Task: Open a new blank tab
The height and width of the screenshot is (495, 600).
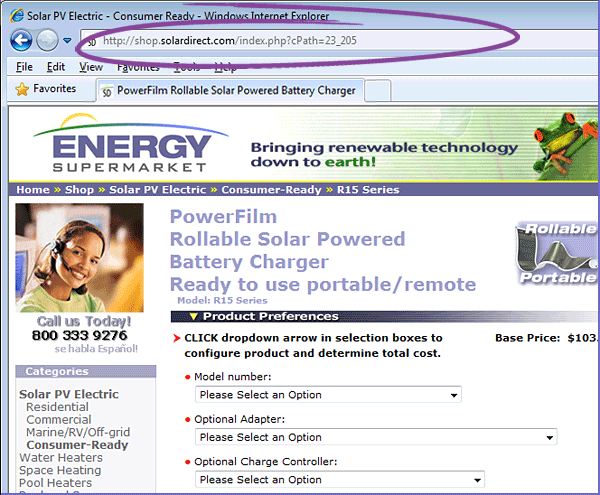Action: pos(378,91)
